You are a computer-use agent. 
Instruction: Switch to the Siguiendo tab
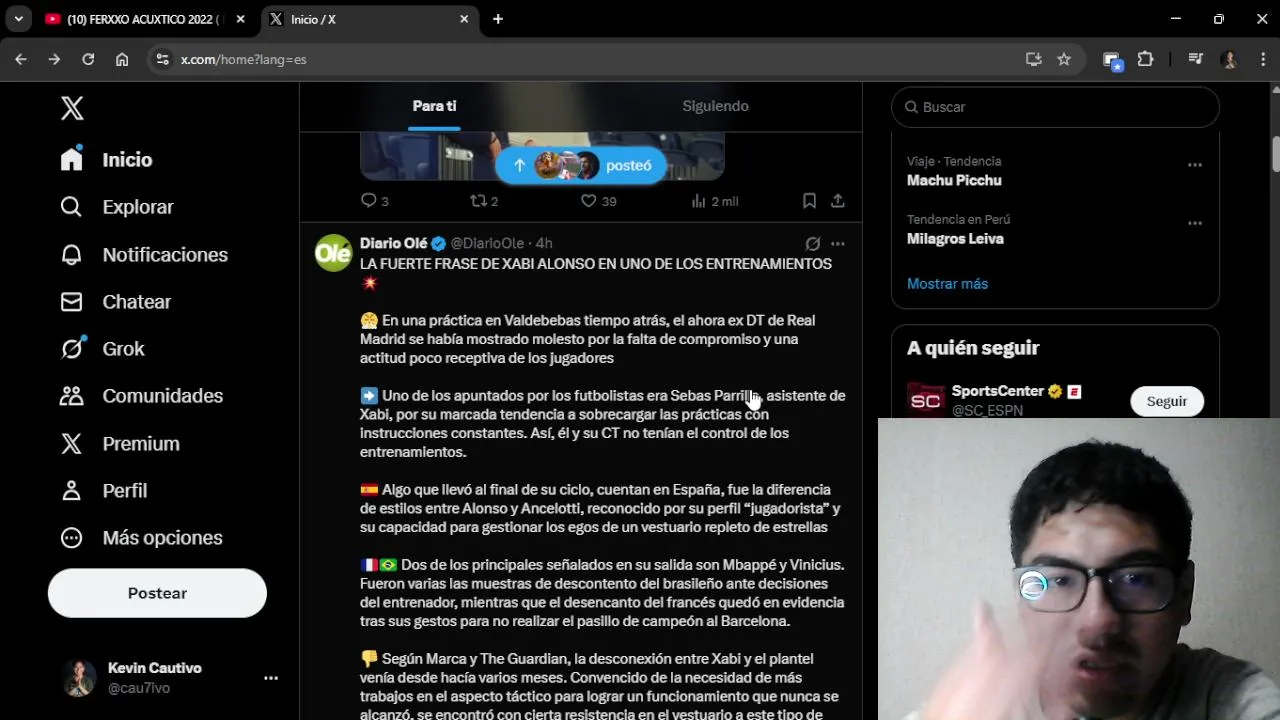pos(715,106)
